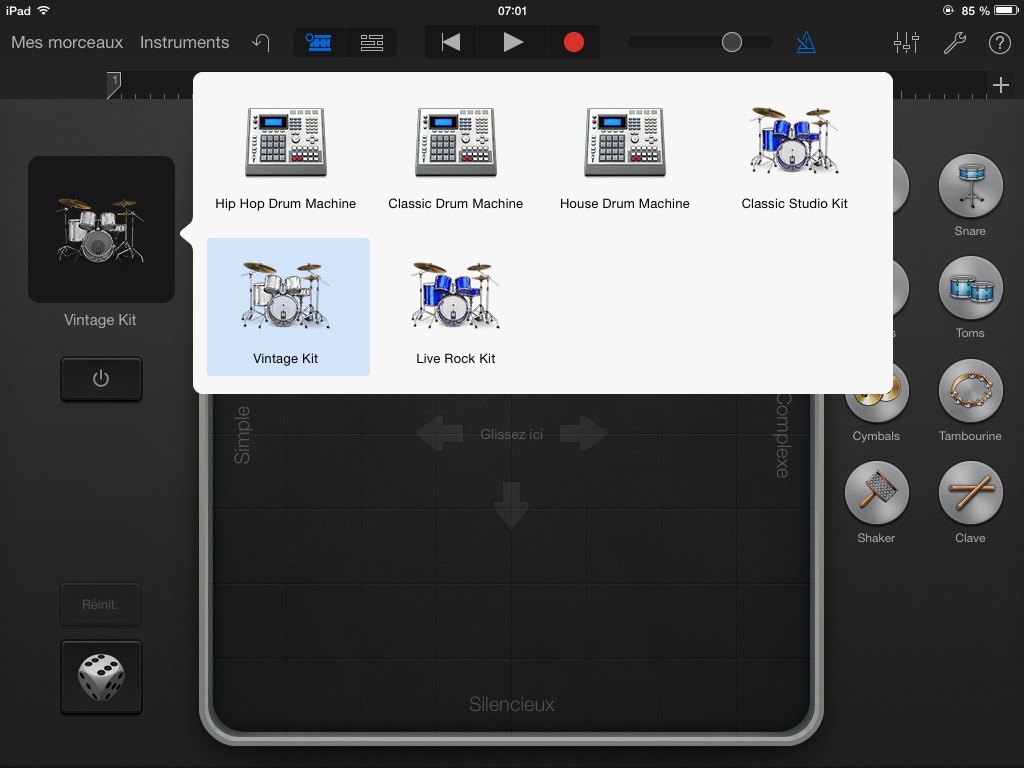
Task: Undo the last action
Action: pyautogui.click(x=261, y=42)
